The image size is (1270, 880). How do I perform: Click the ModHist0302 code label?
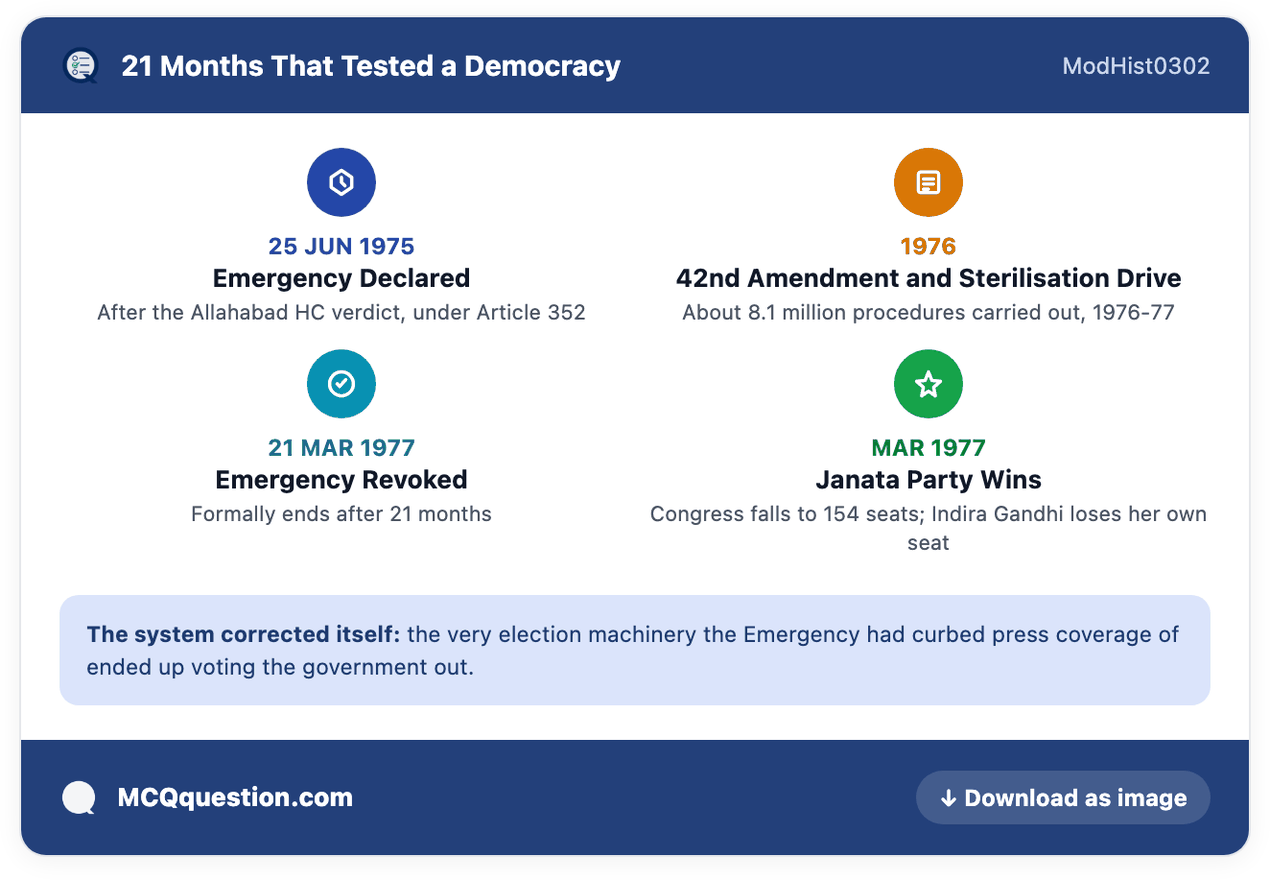click(1136, 66)
